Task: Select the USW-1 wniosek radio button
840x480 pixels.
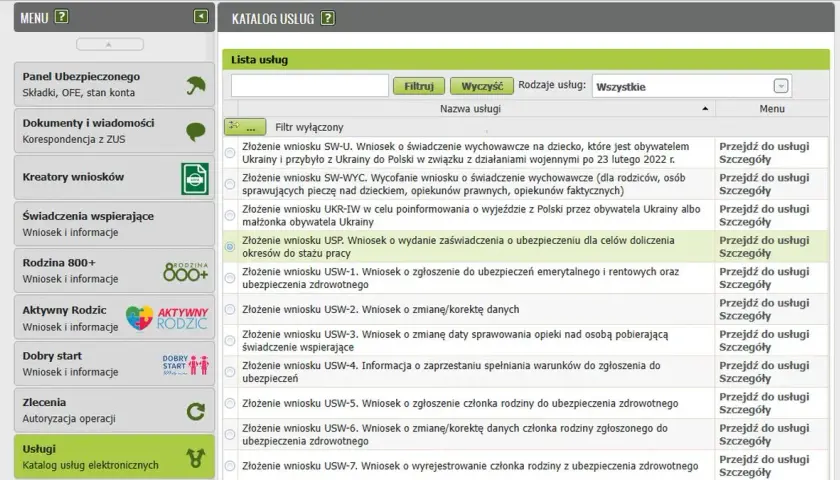Action: (230, 278)
